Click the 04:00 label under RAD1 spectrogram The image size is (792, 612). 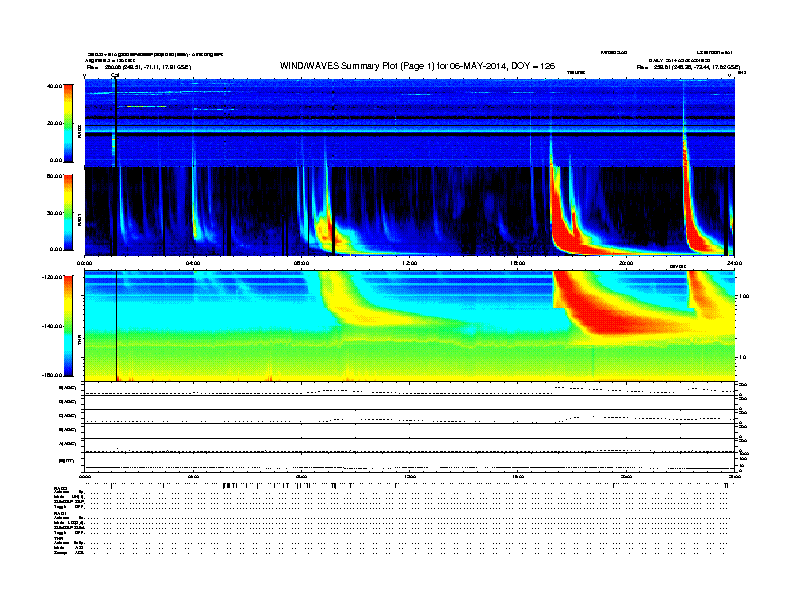pos(193,263)
